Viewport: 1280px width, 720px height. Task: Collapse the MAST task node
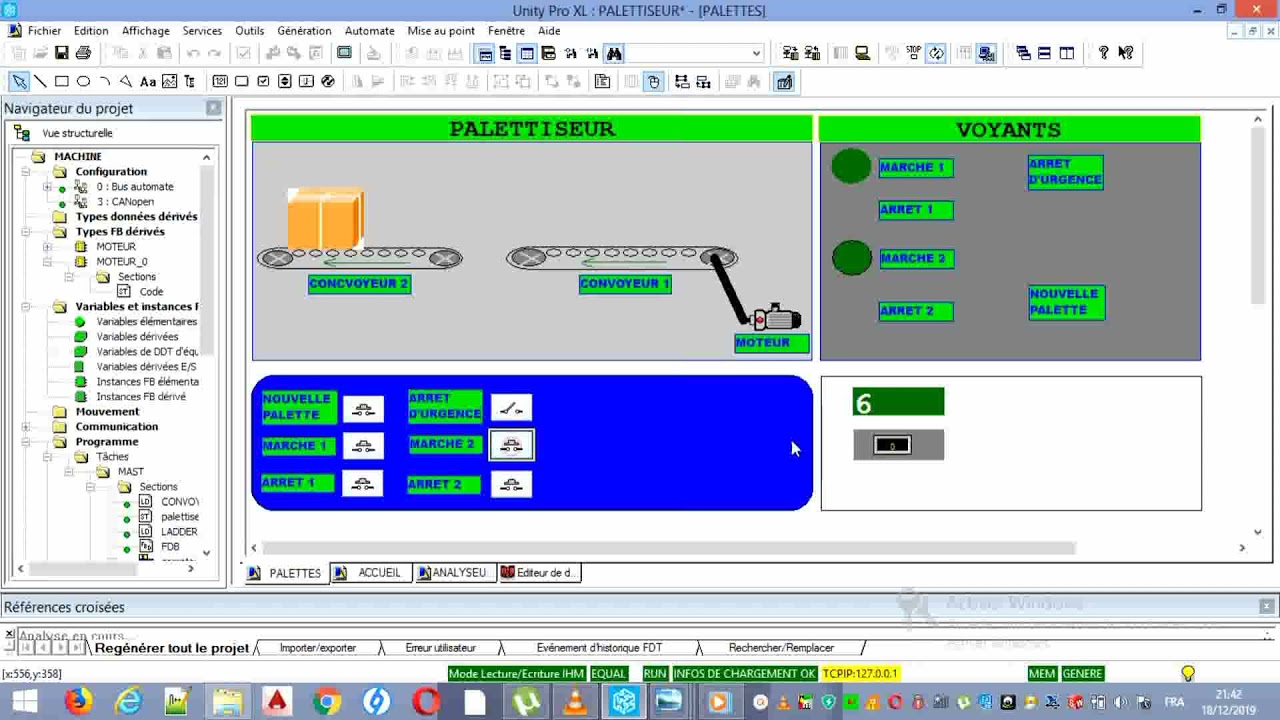point(68,472)
